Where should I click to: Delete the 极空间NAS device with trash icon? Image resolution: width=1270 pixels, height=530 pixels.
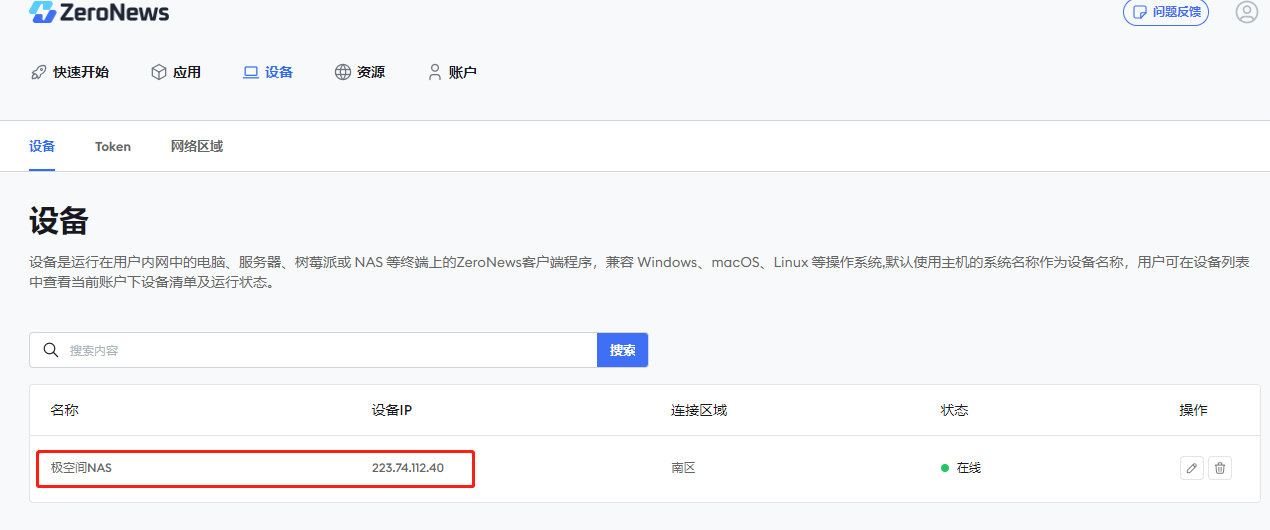tap(1220, 467)
